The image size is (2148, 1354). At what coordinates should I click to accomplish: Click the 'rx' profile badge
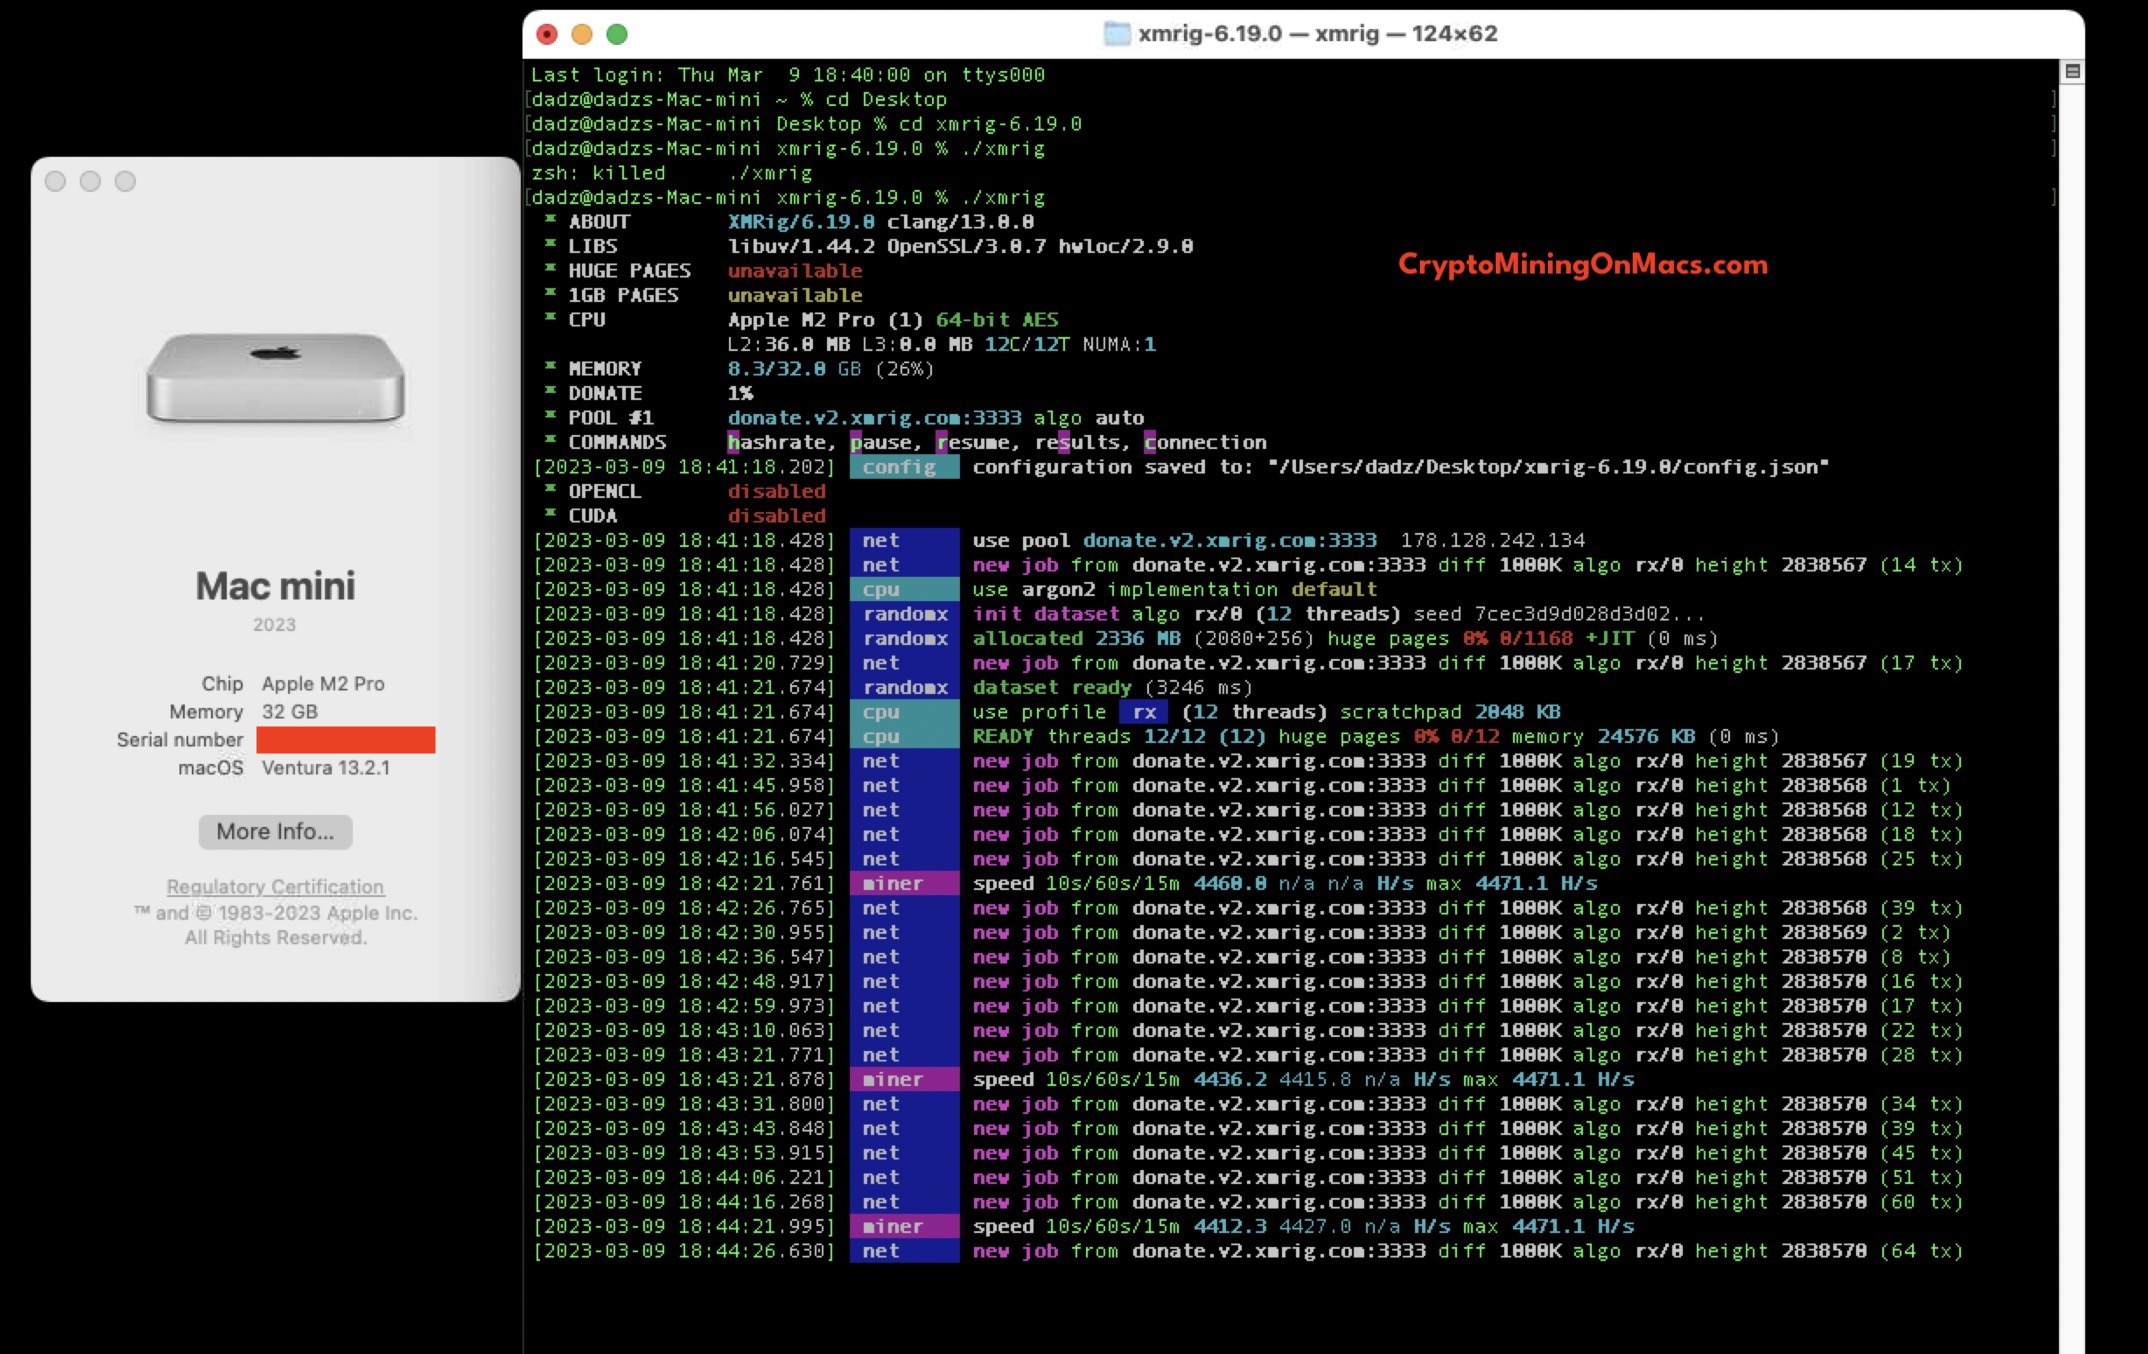pyautogui.click(x=1144, y=712)
